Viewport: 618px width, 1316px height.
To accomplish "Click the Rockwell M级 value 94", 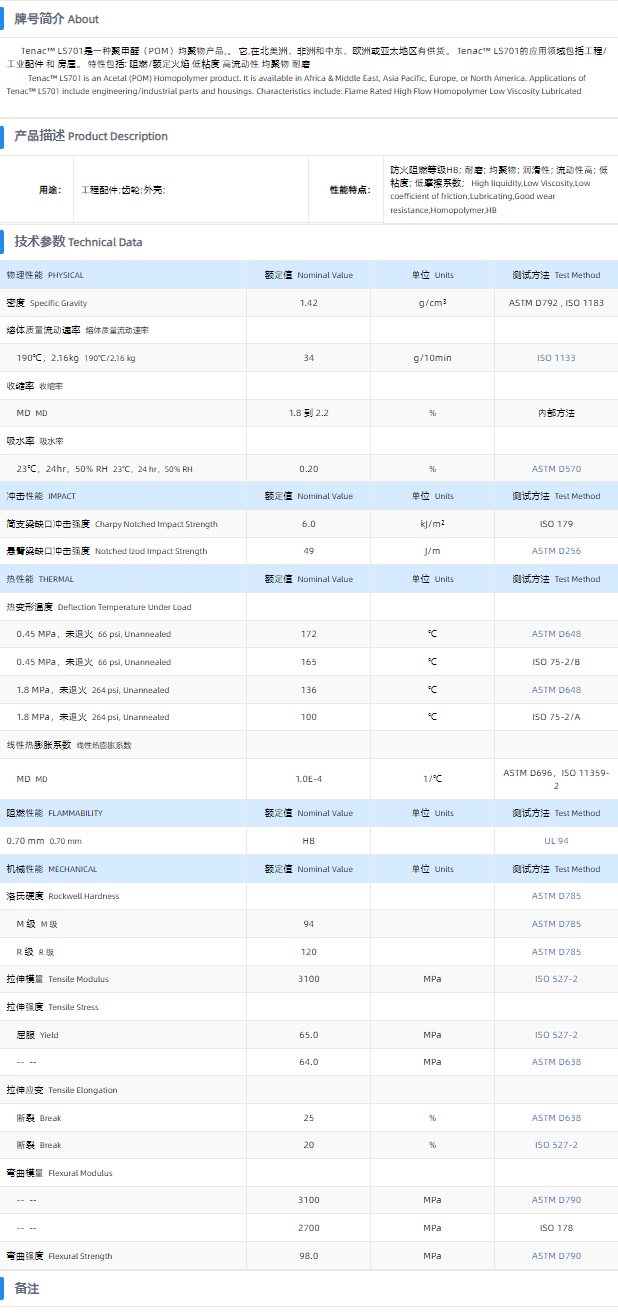I will coord(308,924).
